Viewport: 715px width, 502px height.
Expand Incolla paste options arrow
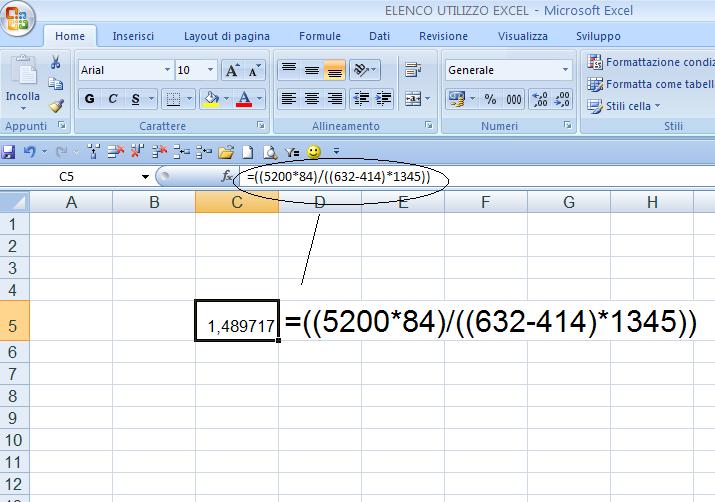click(23, 109)
